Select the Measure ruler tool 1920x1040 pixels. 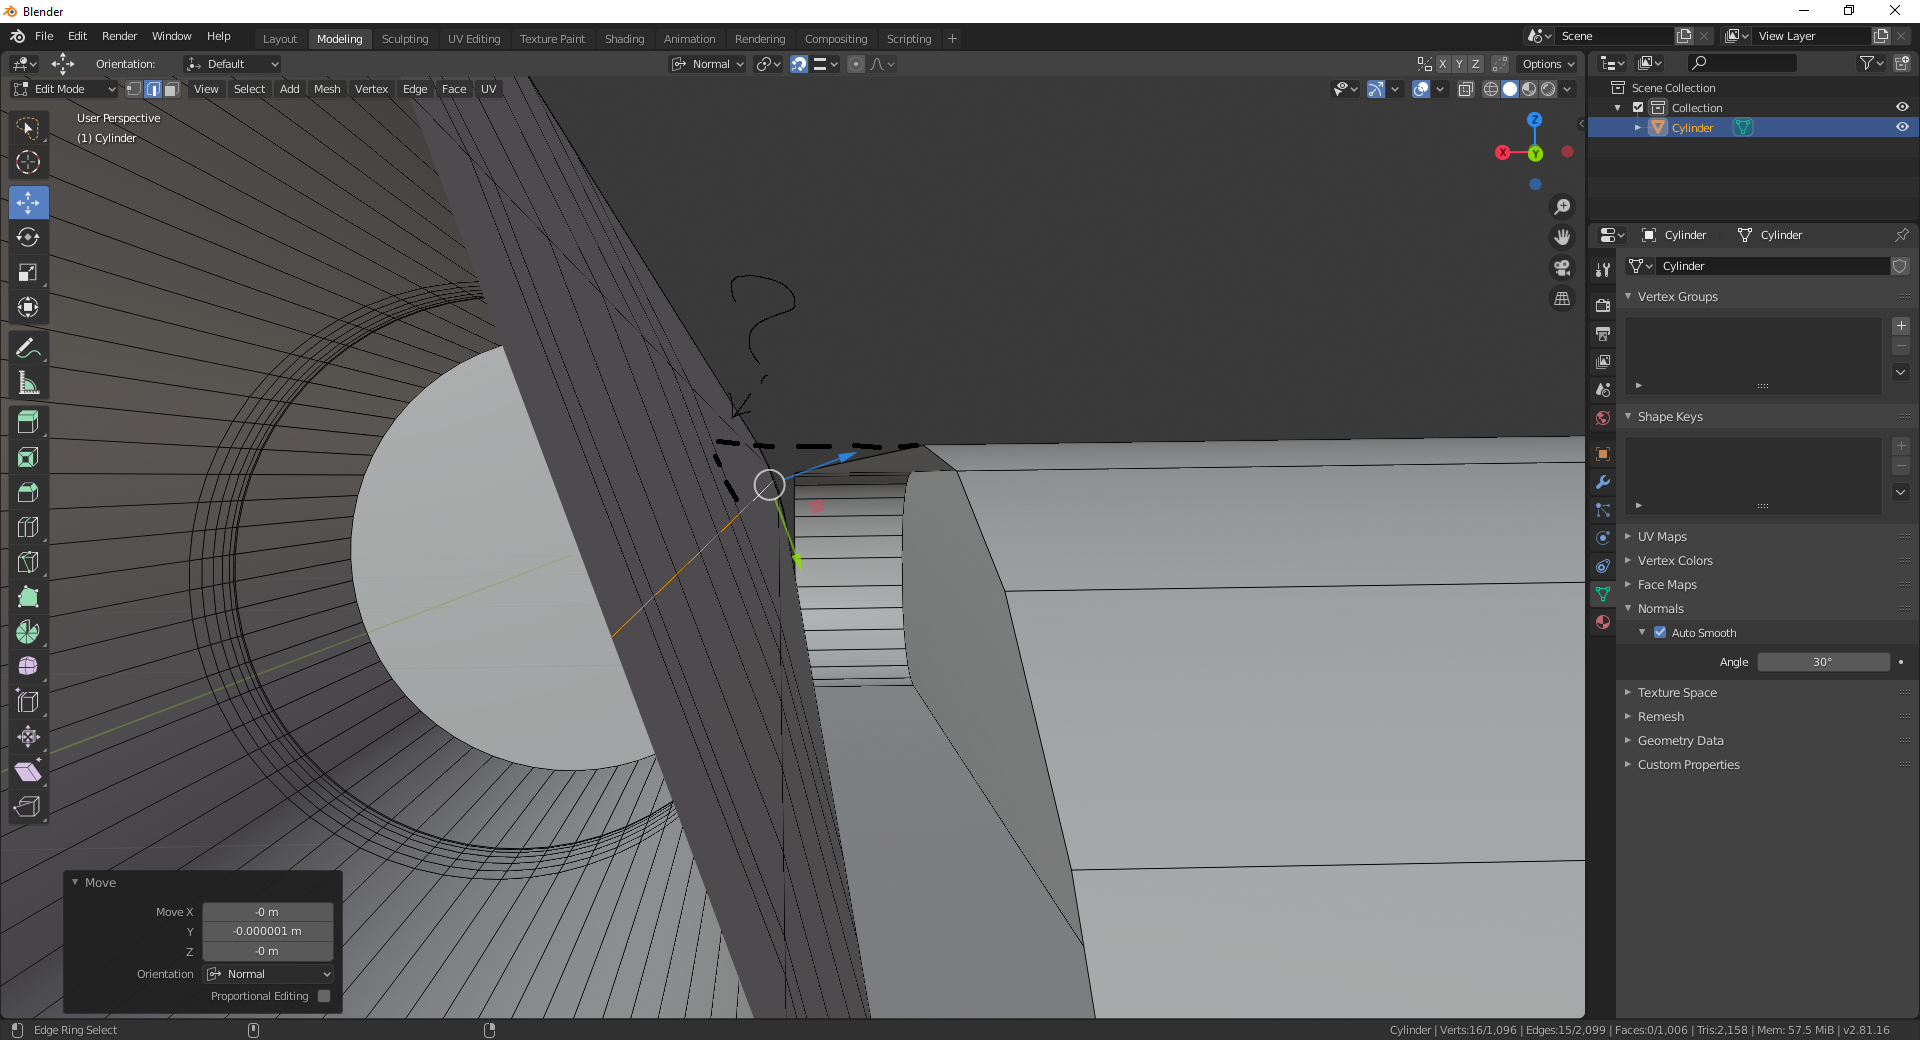[x=28, y=383]
